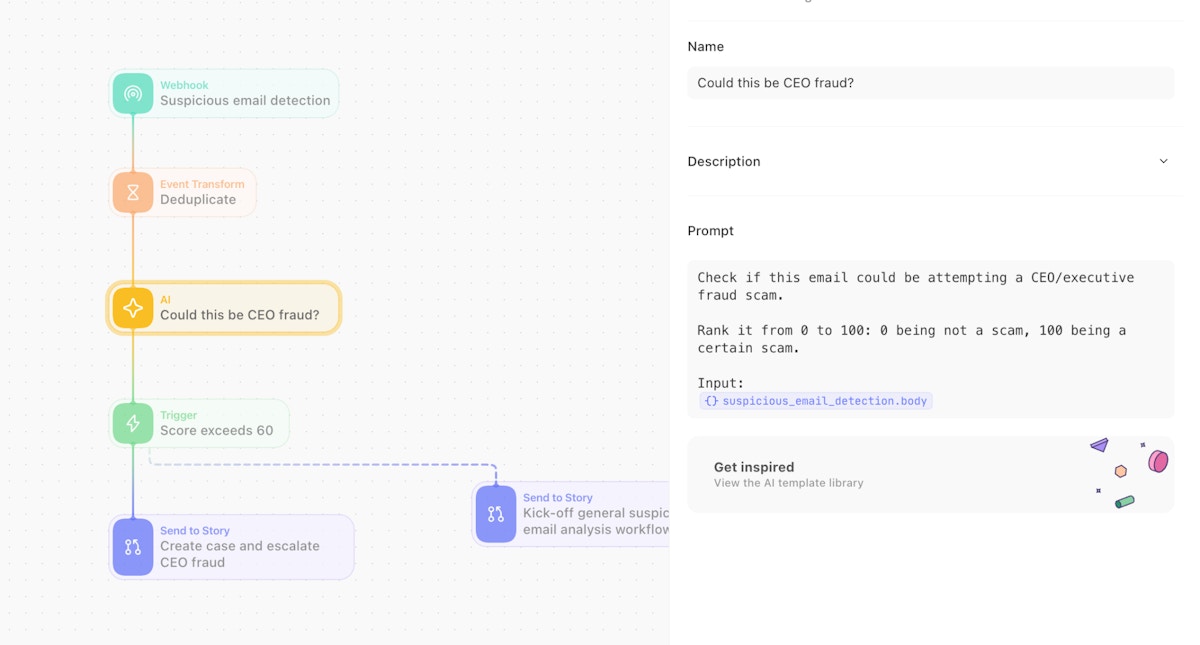Select "Create case and escalate CEO fraud" text
1200x645 pixels.
tap(240, 554)
